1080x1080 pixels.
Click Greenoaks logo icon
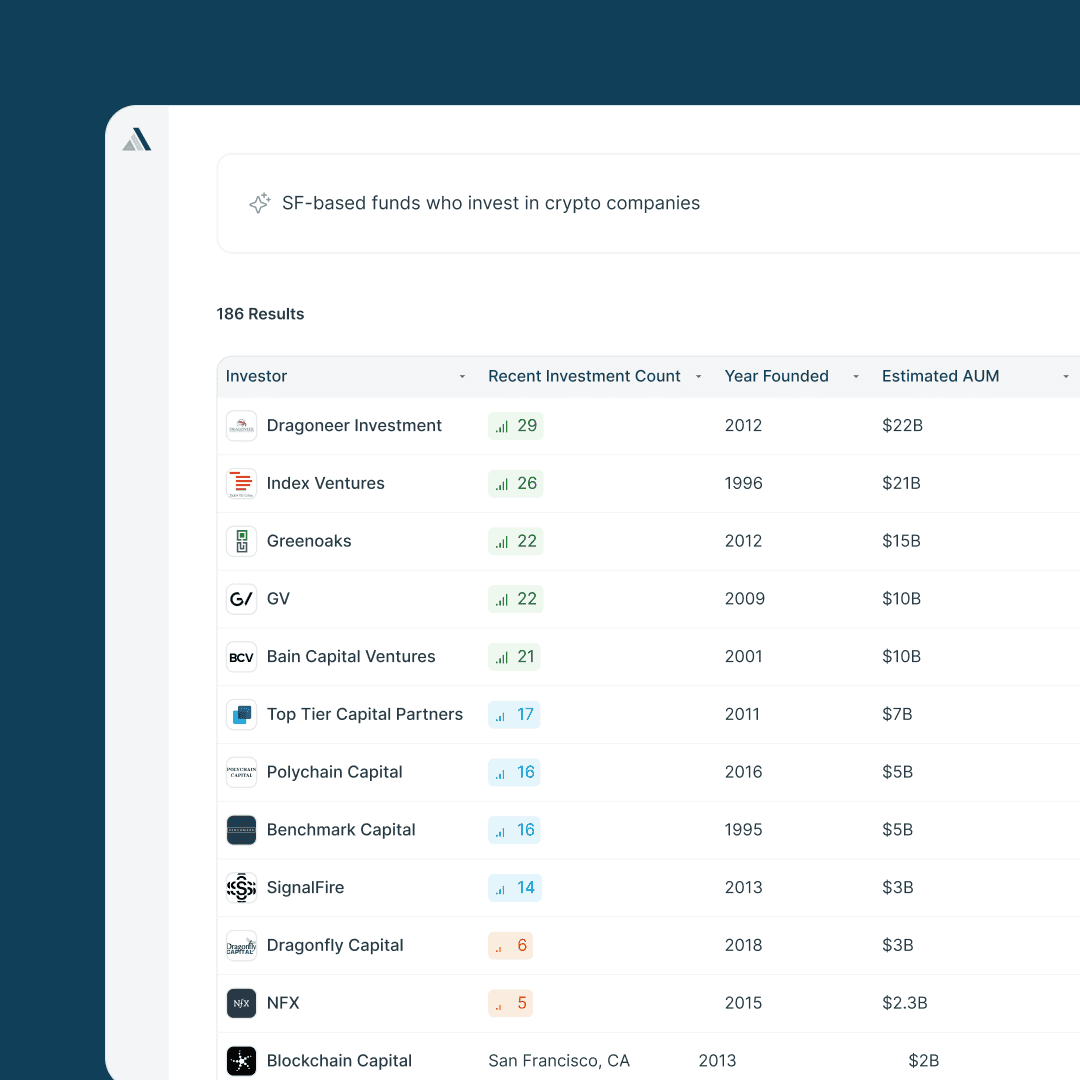[x=242, y=541]
